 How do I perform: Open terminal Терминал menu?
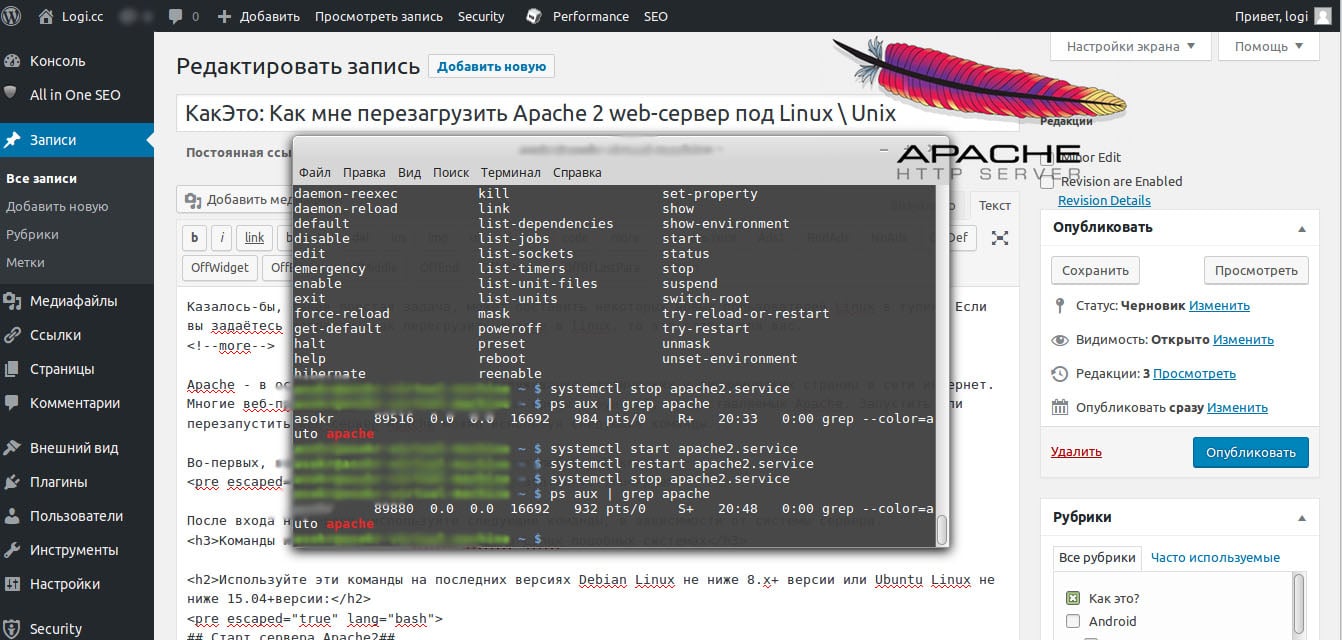tap(510, 172)
